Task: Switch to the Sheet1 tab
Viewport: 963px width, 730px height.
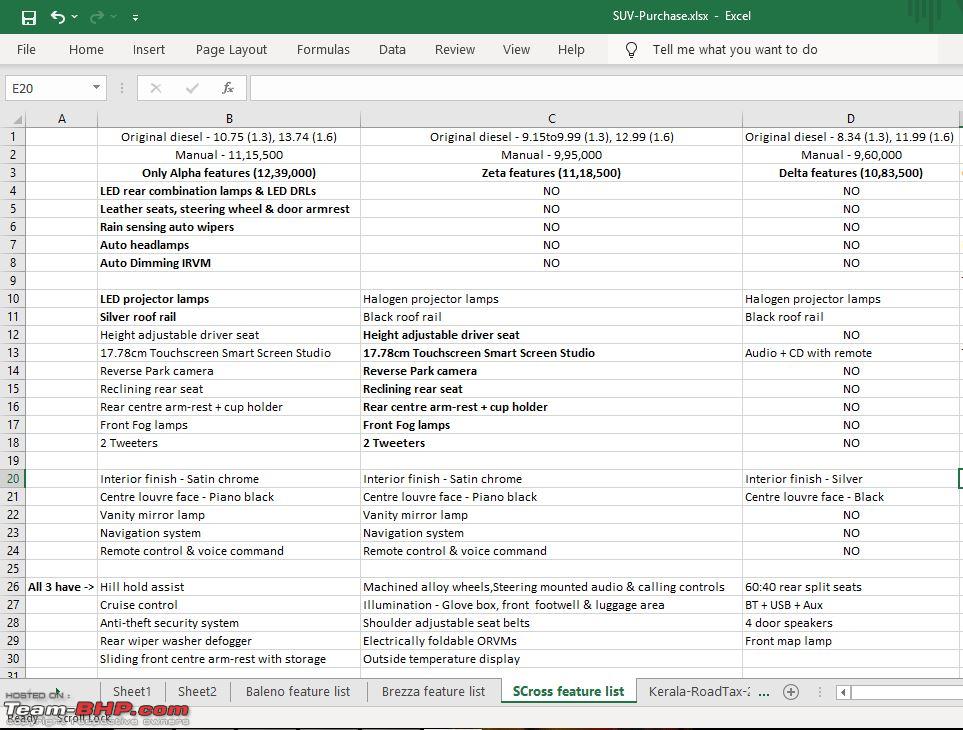Action: point(131,691)
